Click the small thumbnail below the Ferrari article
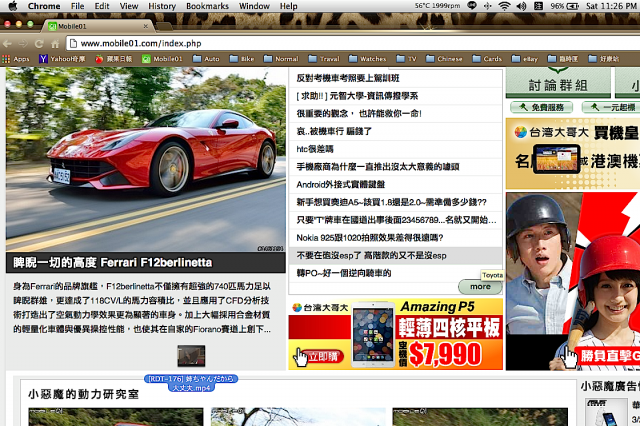 point(191,356)
